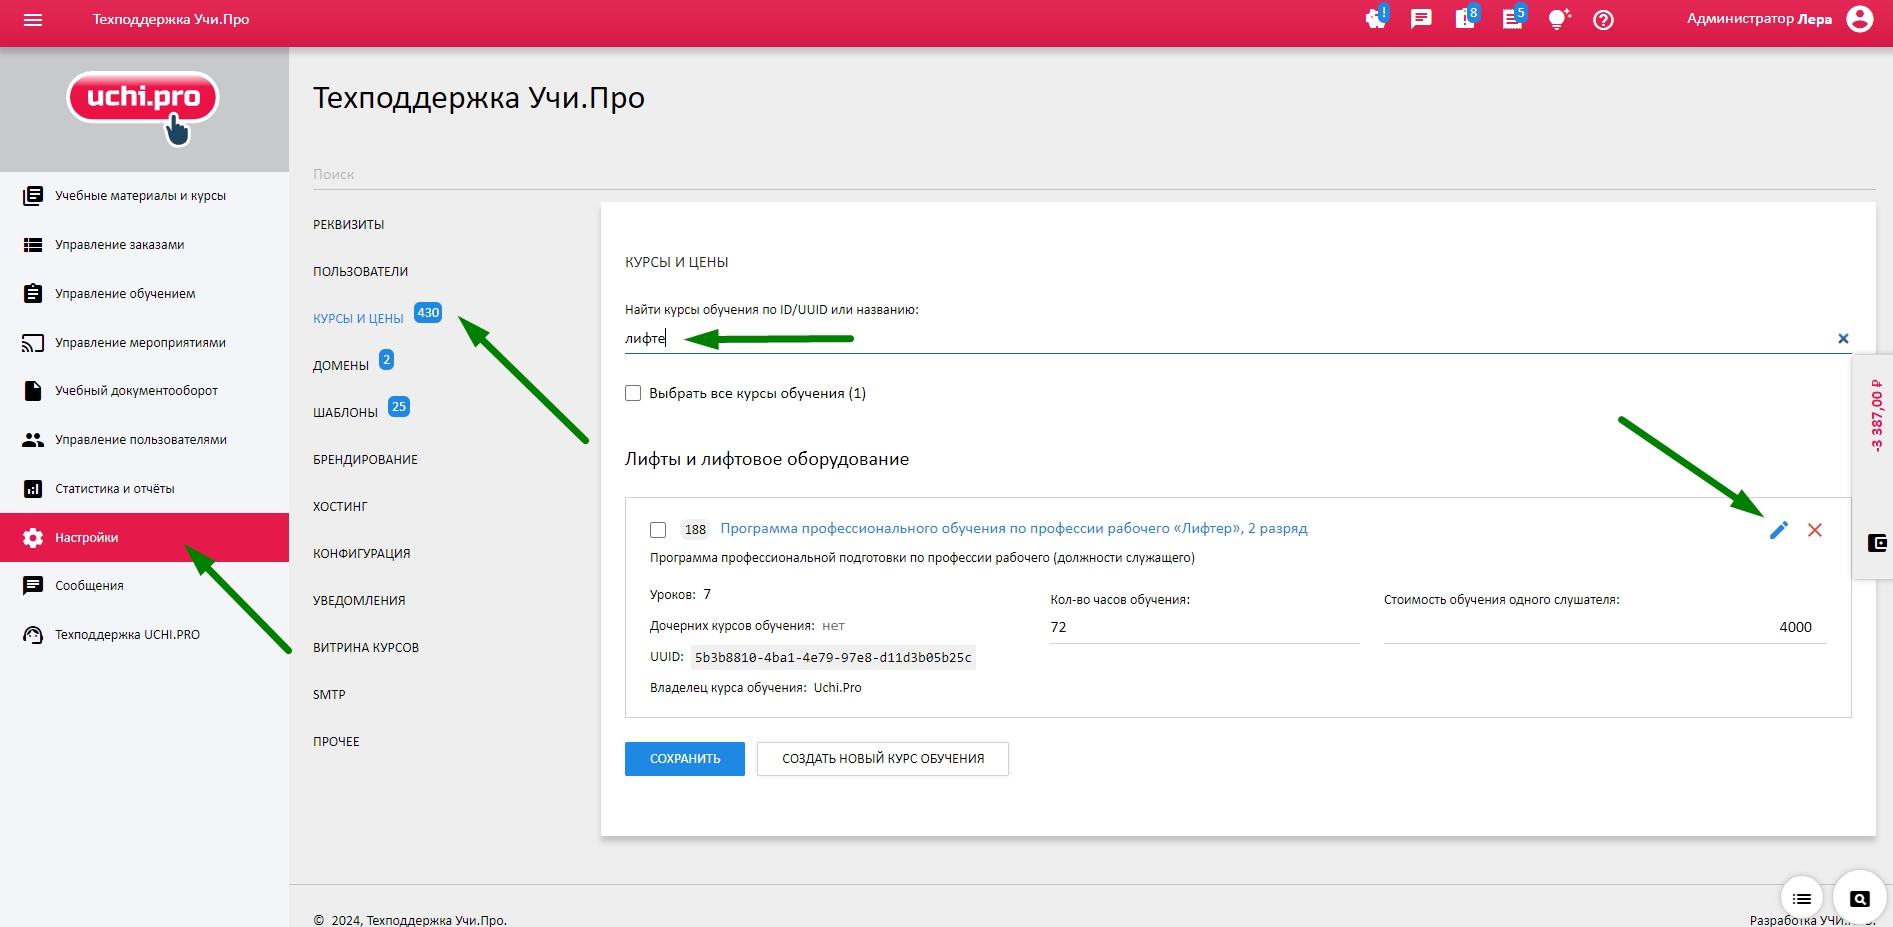Toggle Выбрать все курсы обучения checkbox

pyautogui.click(x=633, y=393)
